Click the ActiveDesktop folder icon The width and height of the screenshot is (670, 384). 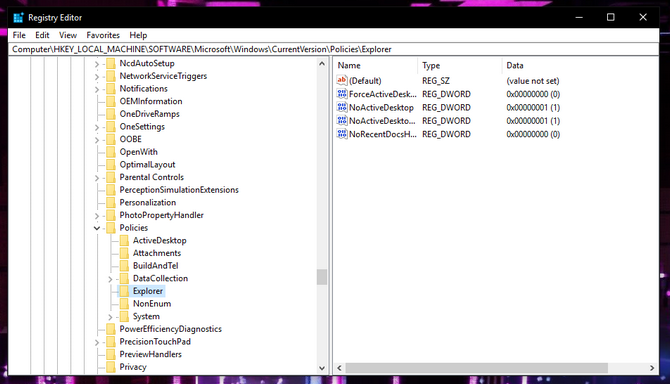[124, 240]
